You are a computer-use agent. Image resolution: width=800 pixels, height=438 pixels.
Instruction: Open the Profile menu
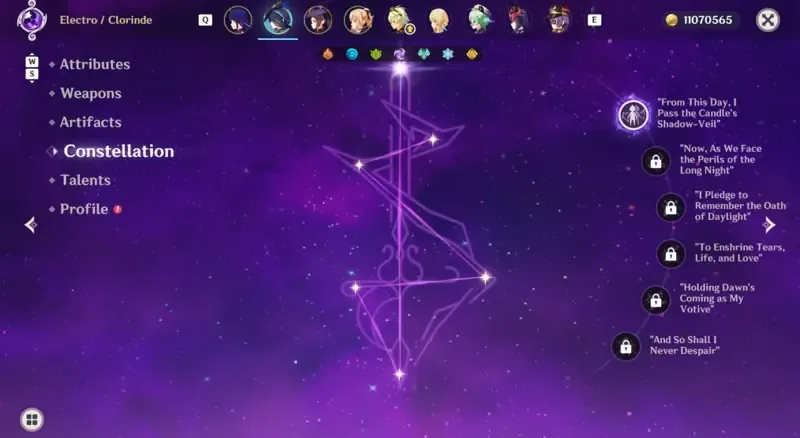(84, 209)
